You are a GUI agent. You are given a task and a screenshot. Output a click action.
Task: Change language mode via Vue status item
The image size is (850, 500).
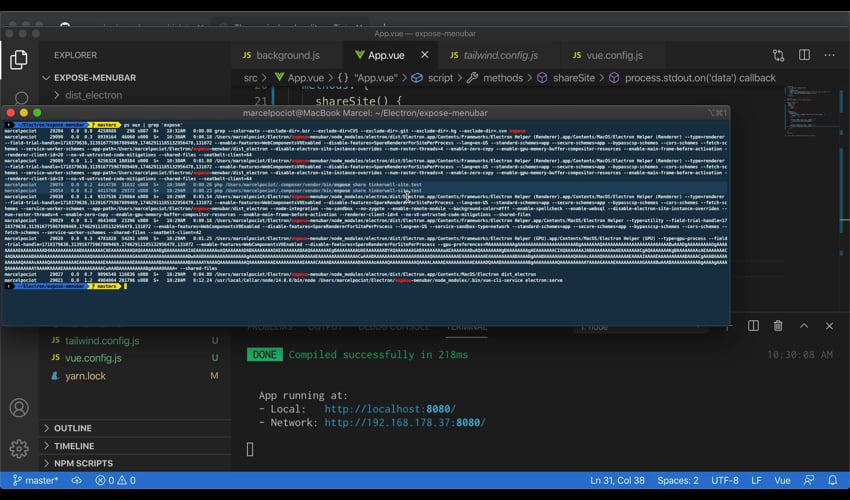point(782,480)
